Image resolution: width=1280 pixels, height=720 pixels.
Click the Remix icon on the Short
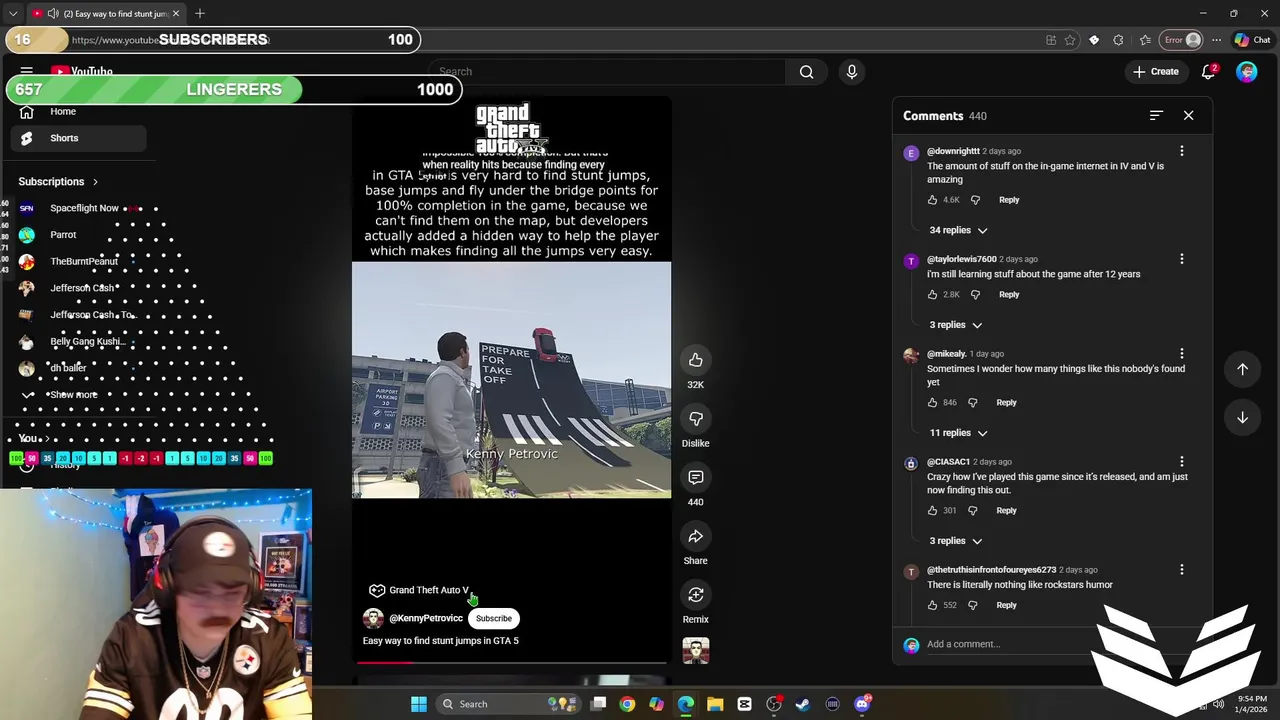pyautogui.click(x=696, y=595)
